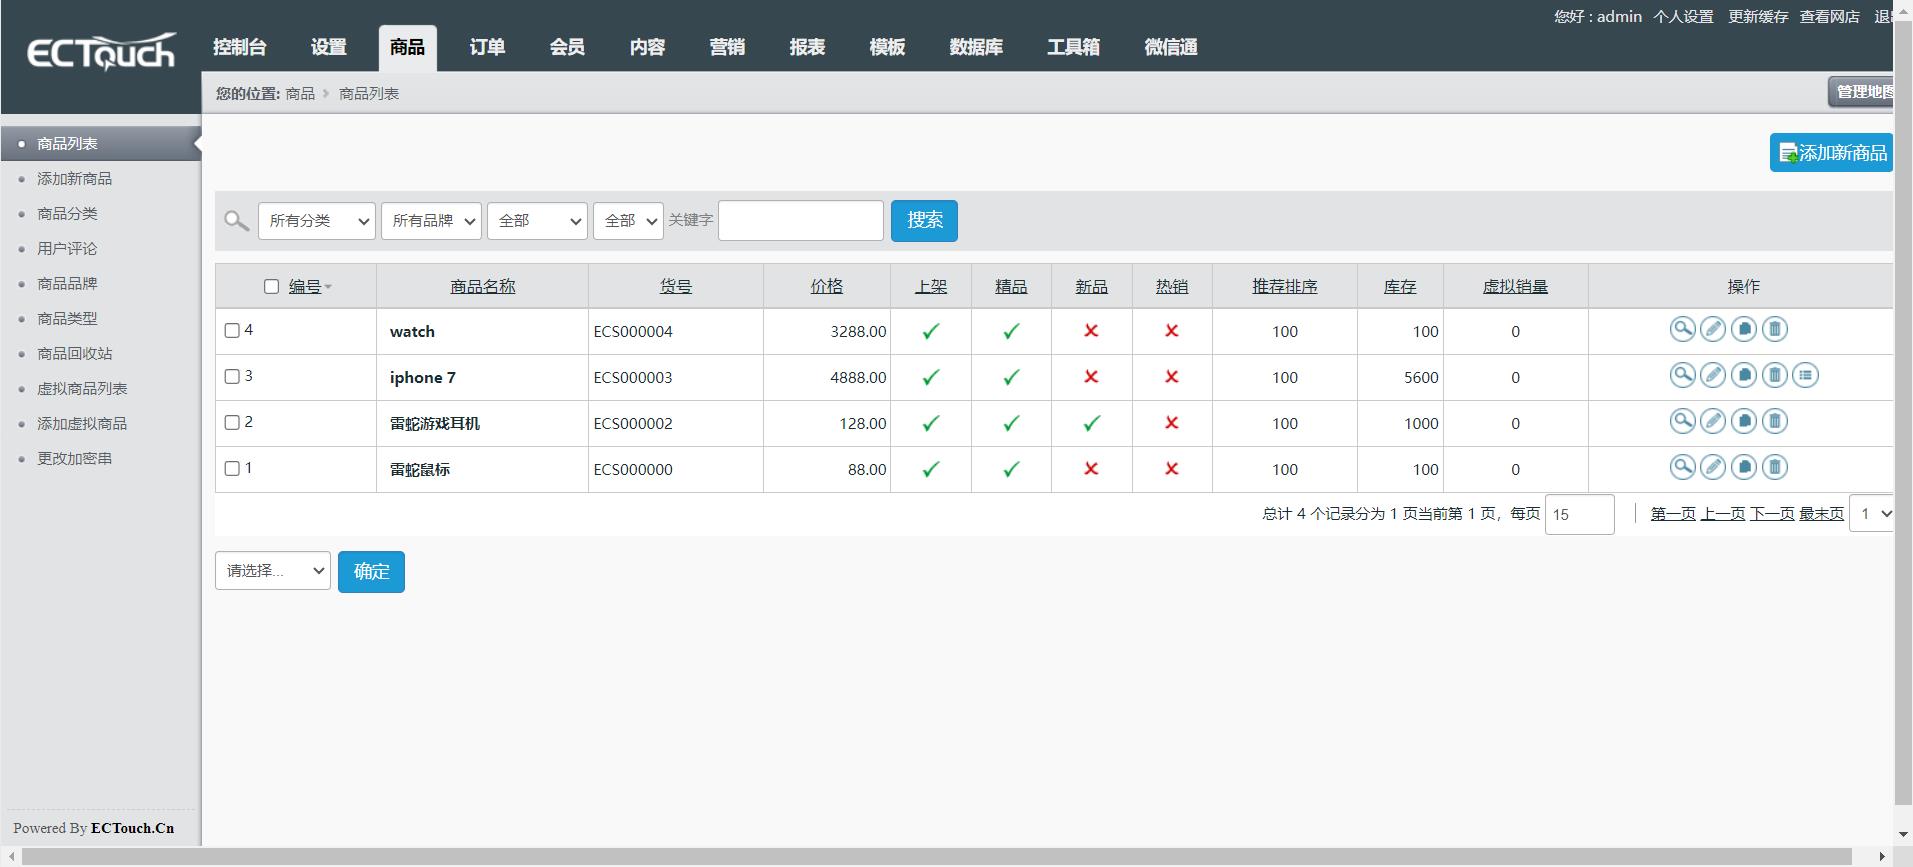Toggle 热销 status for 雷蛇鼠标
Image resolution: width=1913 pixels, height=867 pixels.
[1171, 469]
